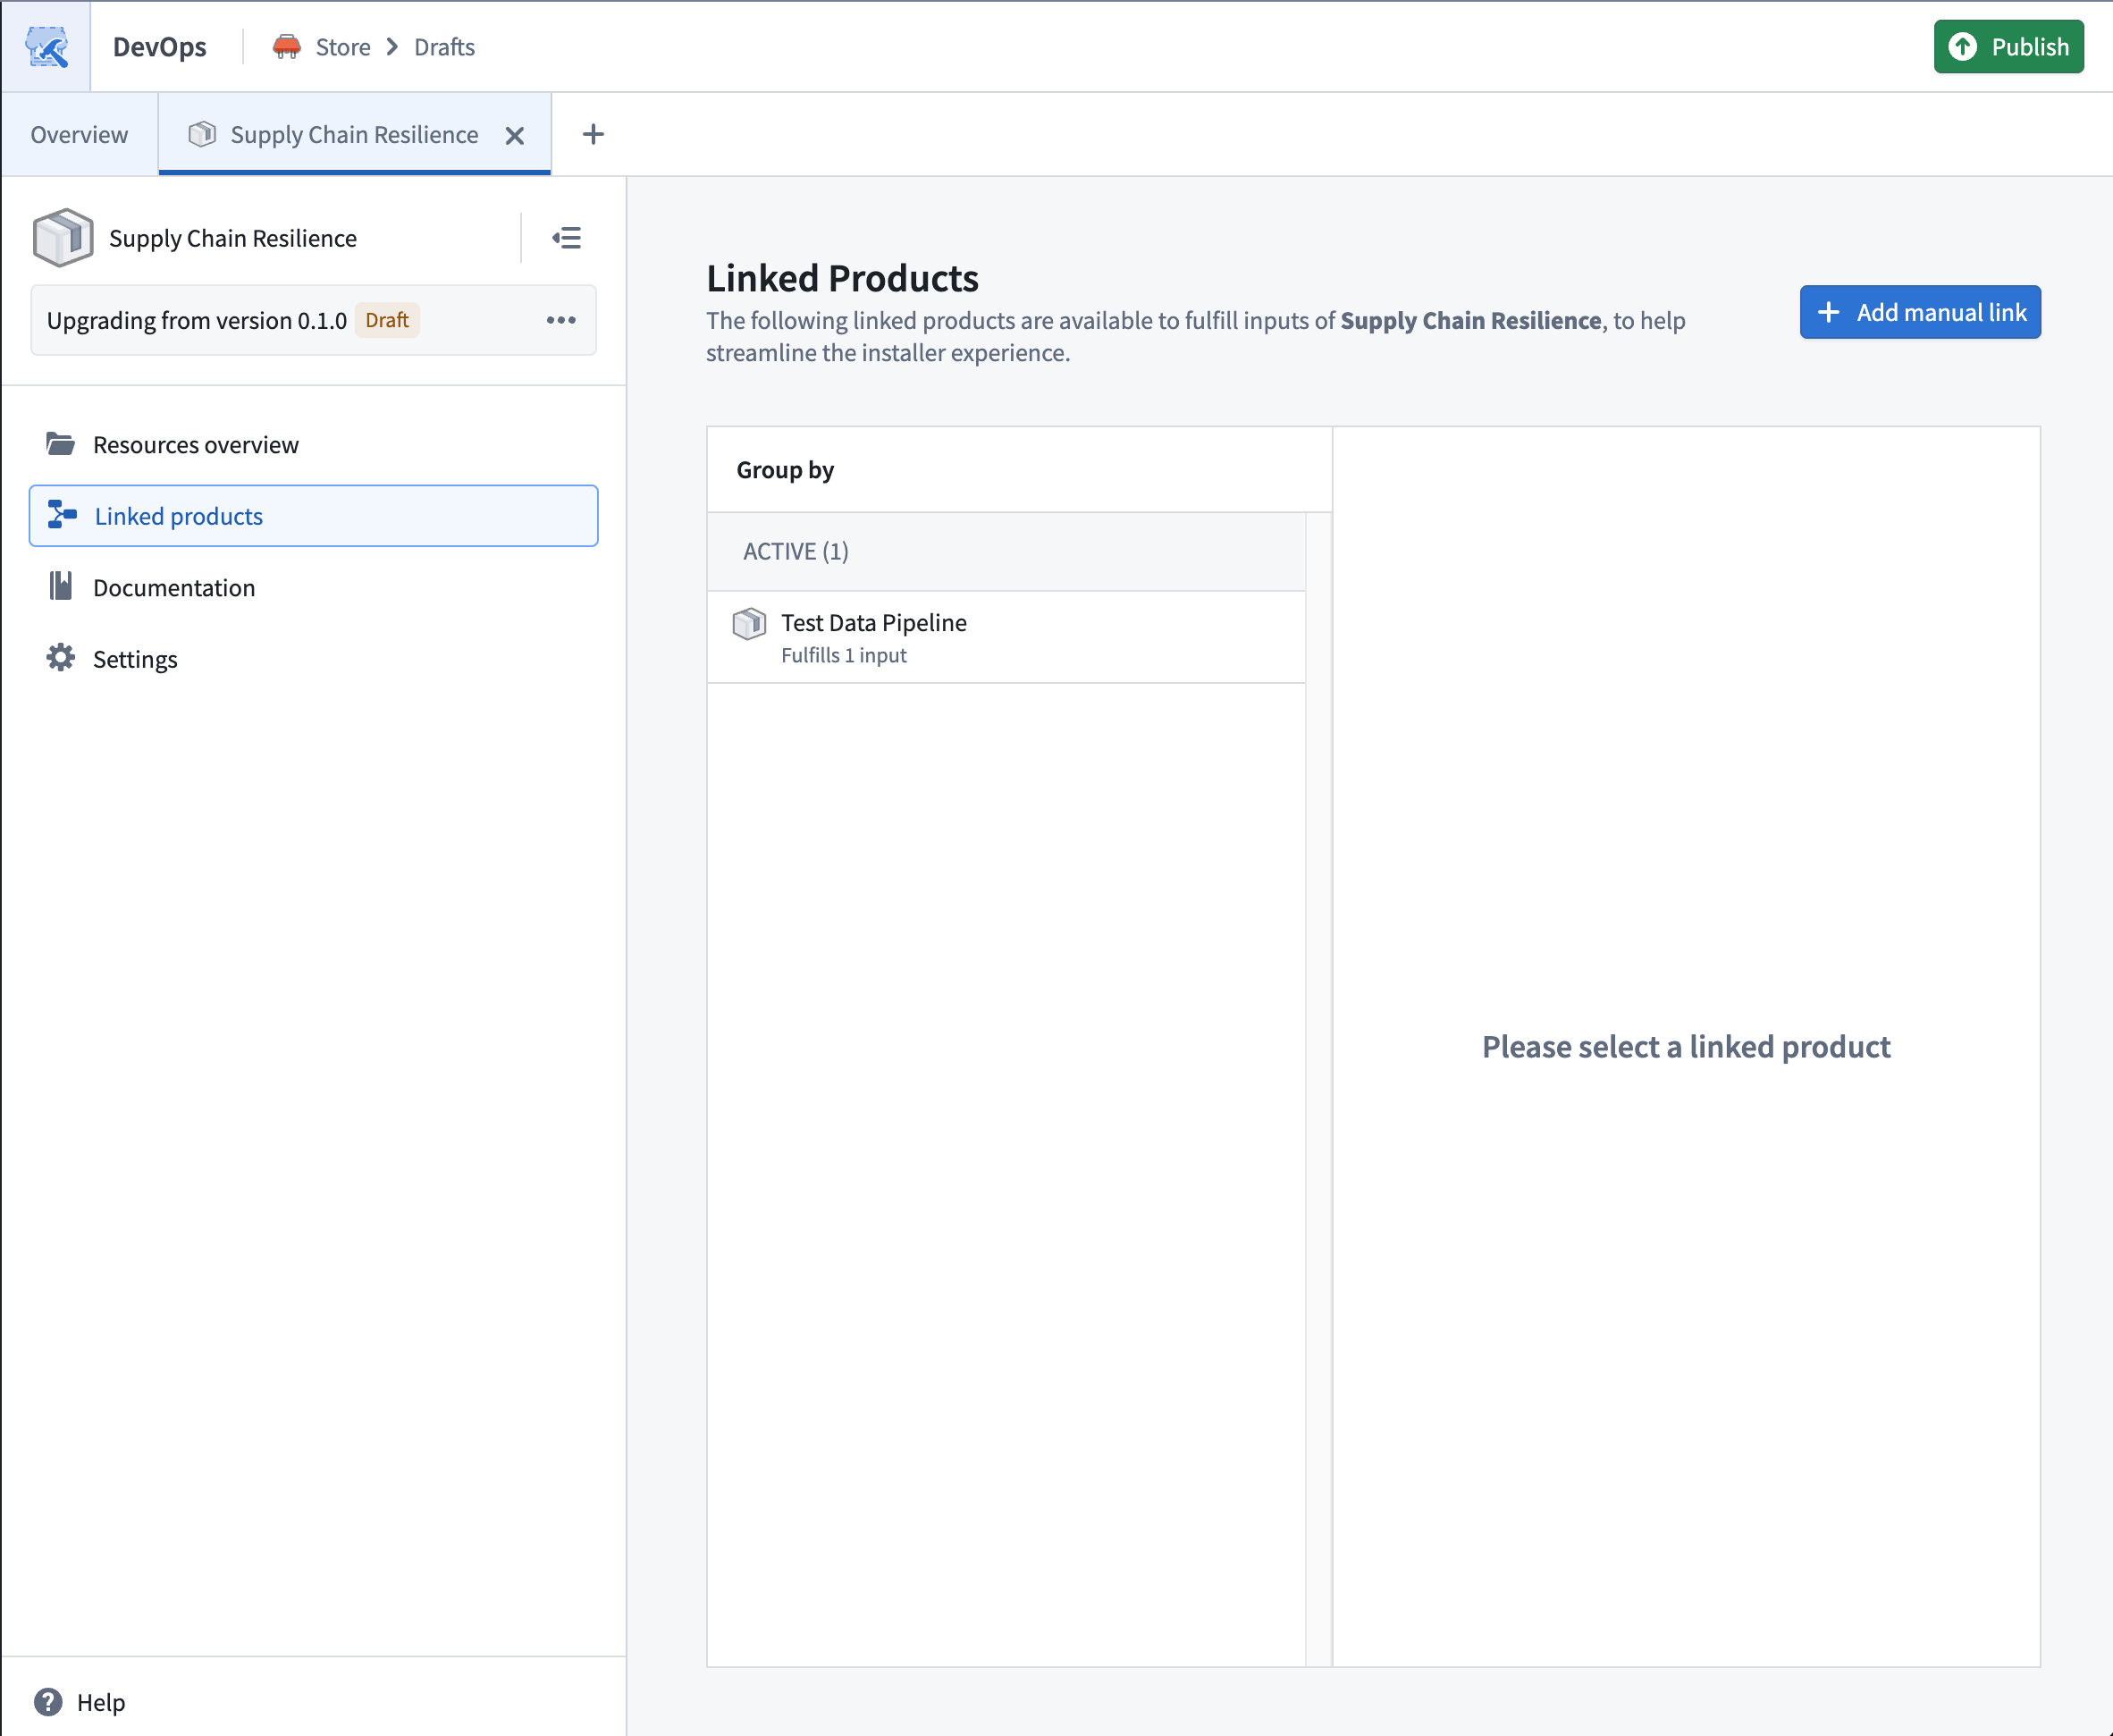The image size is (2113, 1736).
Task: Click the Store marketplace icon in breadcrumb
Action: 287,47
